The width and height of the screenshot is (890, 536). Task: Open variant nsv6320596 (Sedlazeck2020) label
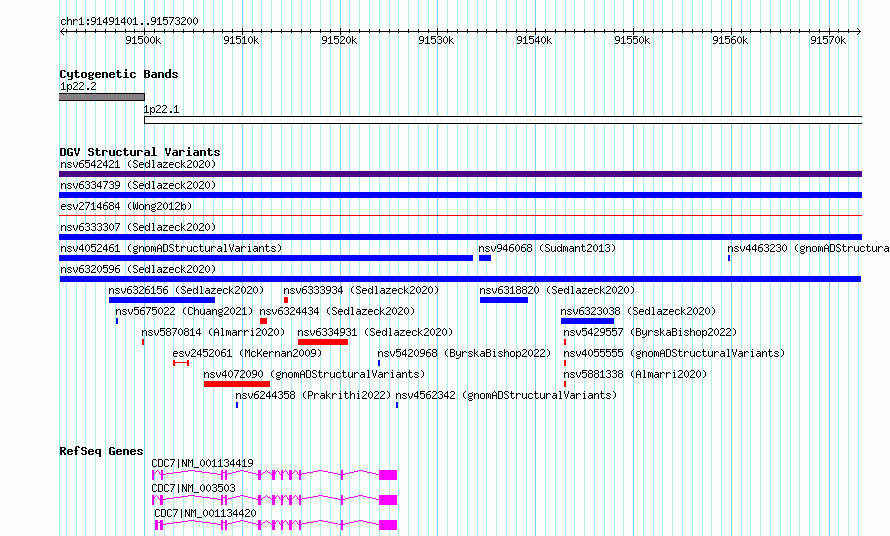click(138, 269)
